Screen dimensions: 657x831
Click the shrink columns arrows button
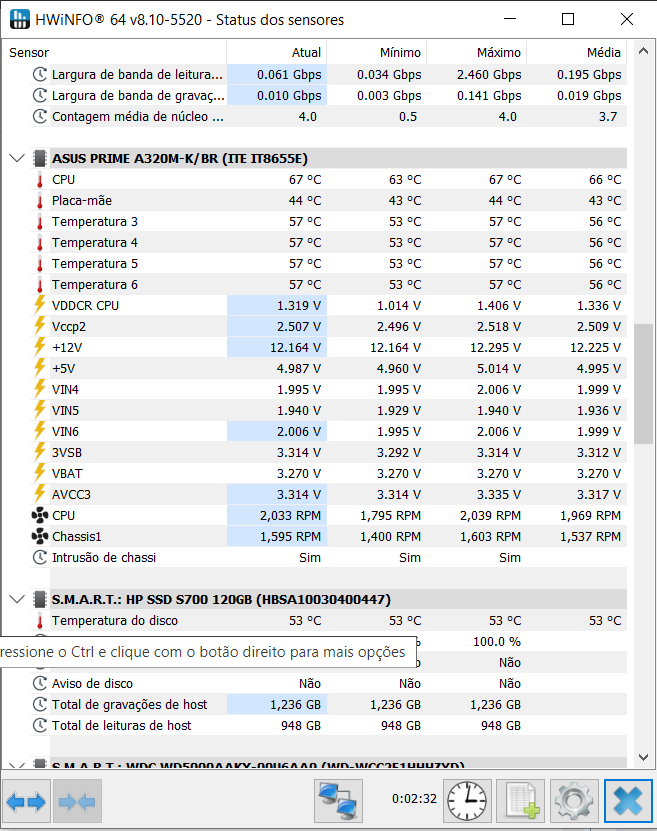pyautogui.click(x=77, y=801)
